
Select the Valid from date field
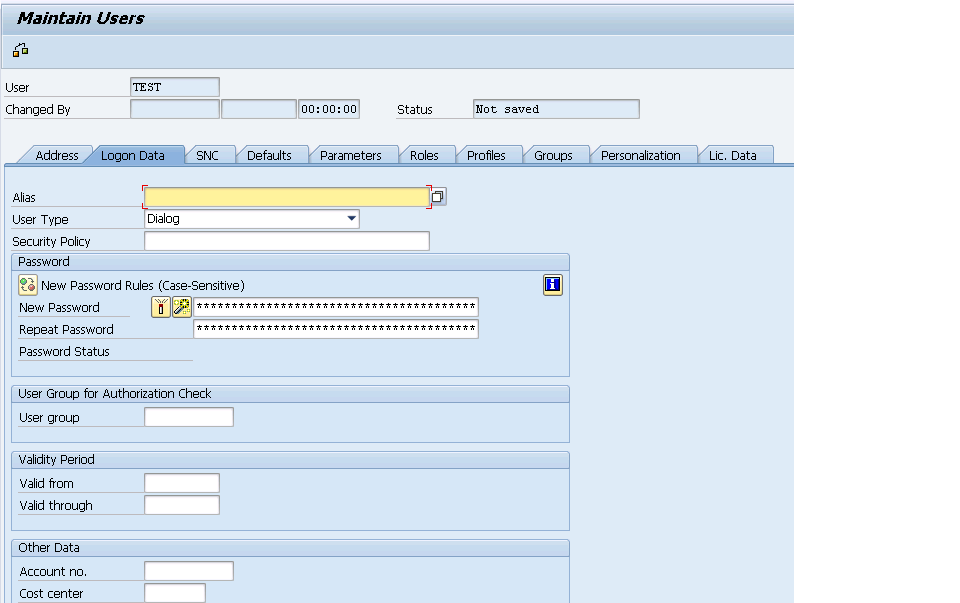pyautogui.click(x=182, y=482)
